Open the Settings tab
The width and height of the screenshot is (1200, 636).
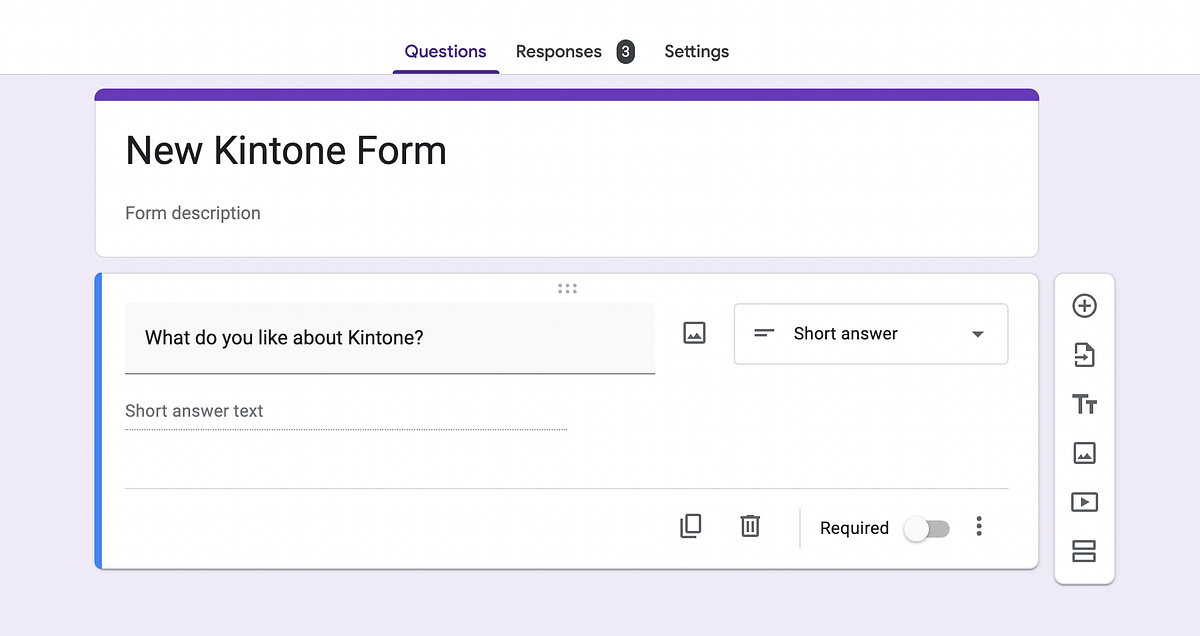(696, 51)
